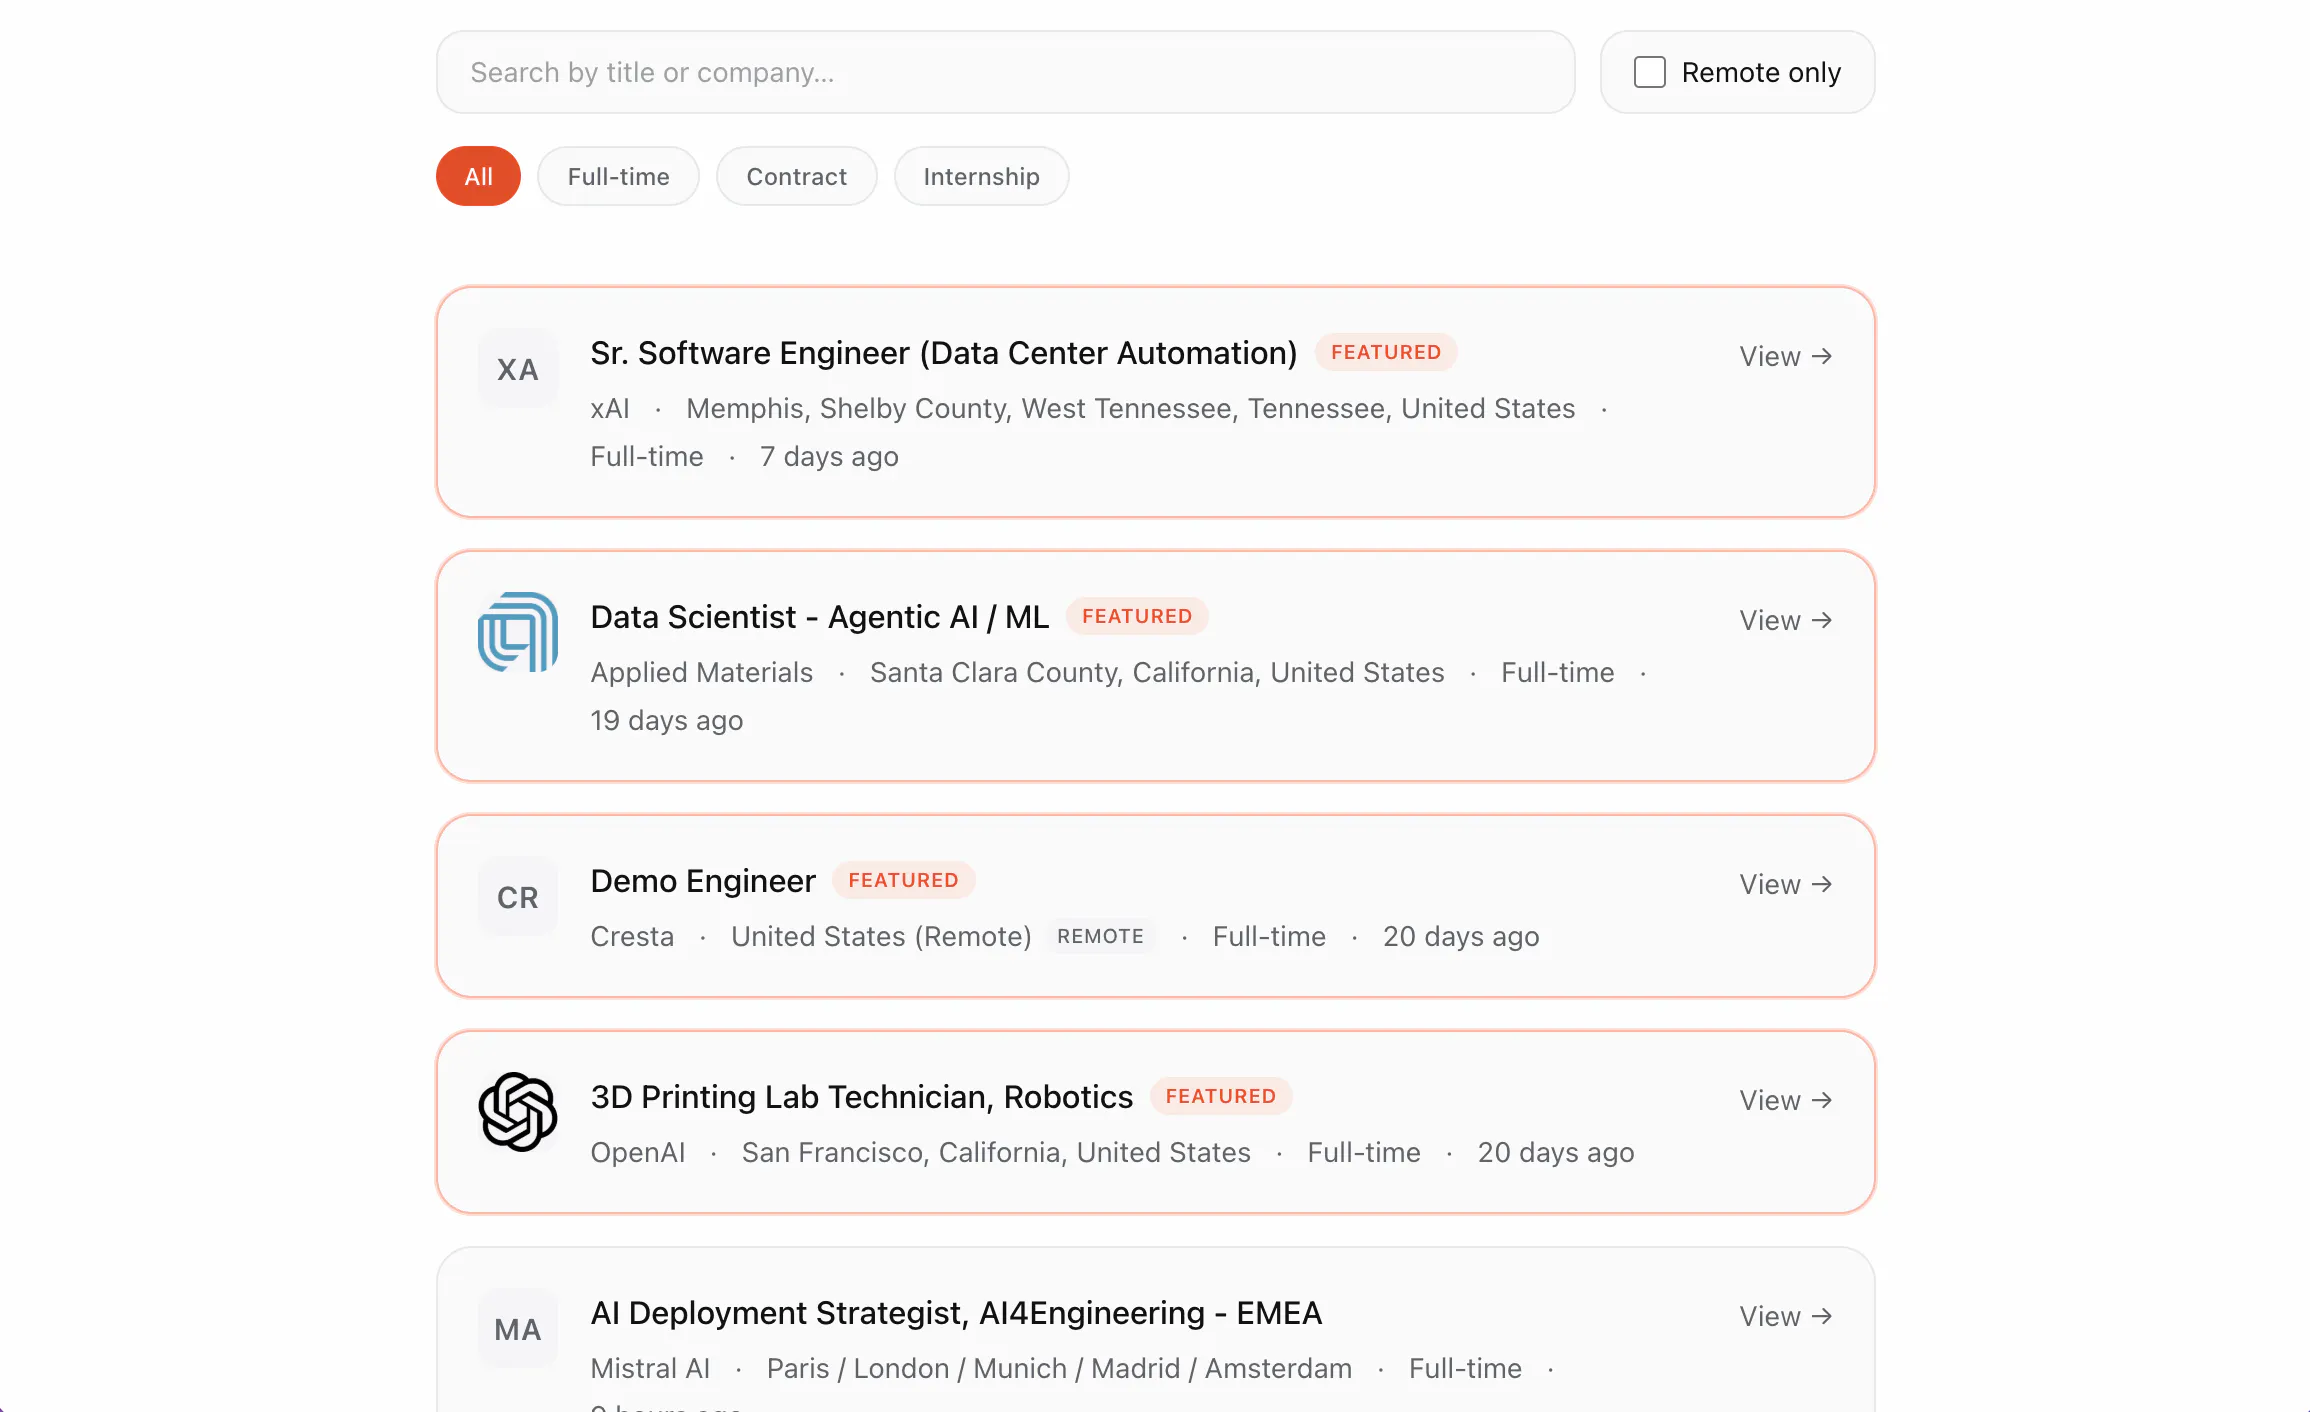Image resolution: width=2310 pixels, height=1412 pixels.
Task: Click the Remote only label text
Action: pyautogui.click(x=1761, y=72)
